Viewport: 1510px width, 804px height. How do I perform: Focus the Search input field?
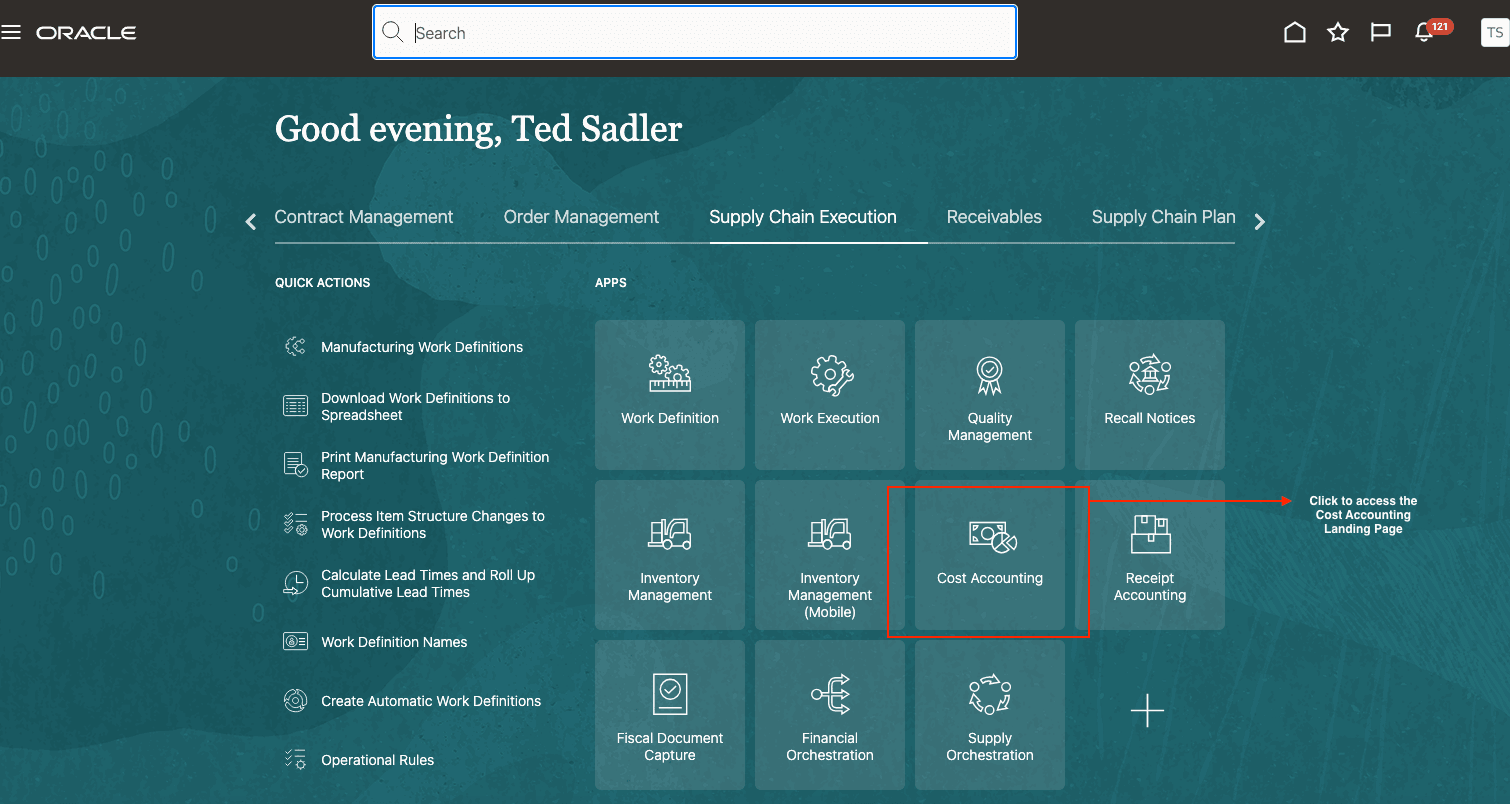click(x=695, y=33)
